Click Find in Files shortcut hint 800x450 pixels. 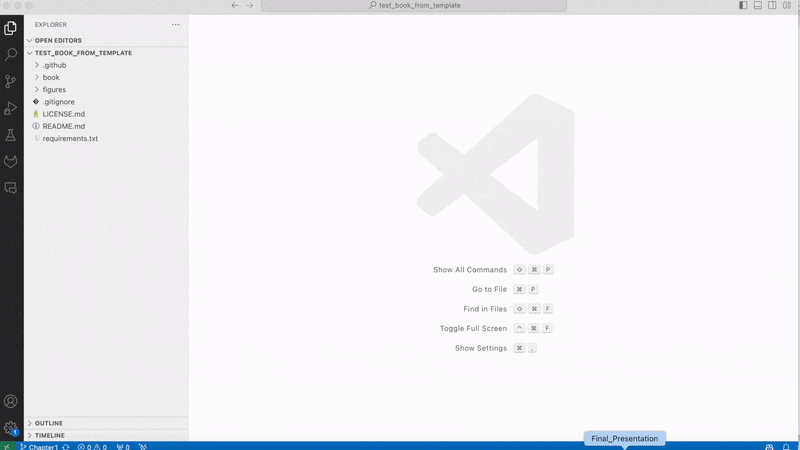click(508, 309)
